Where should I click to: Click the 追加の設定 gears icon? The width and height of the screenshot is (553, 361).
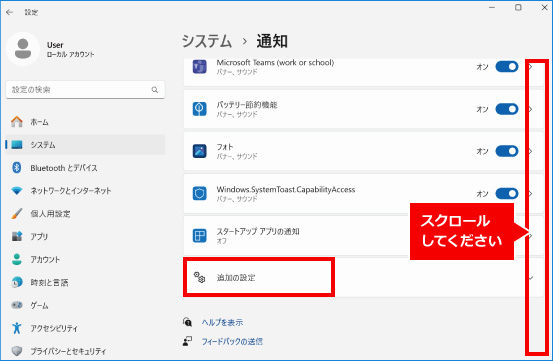click(x=200, y=277)
